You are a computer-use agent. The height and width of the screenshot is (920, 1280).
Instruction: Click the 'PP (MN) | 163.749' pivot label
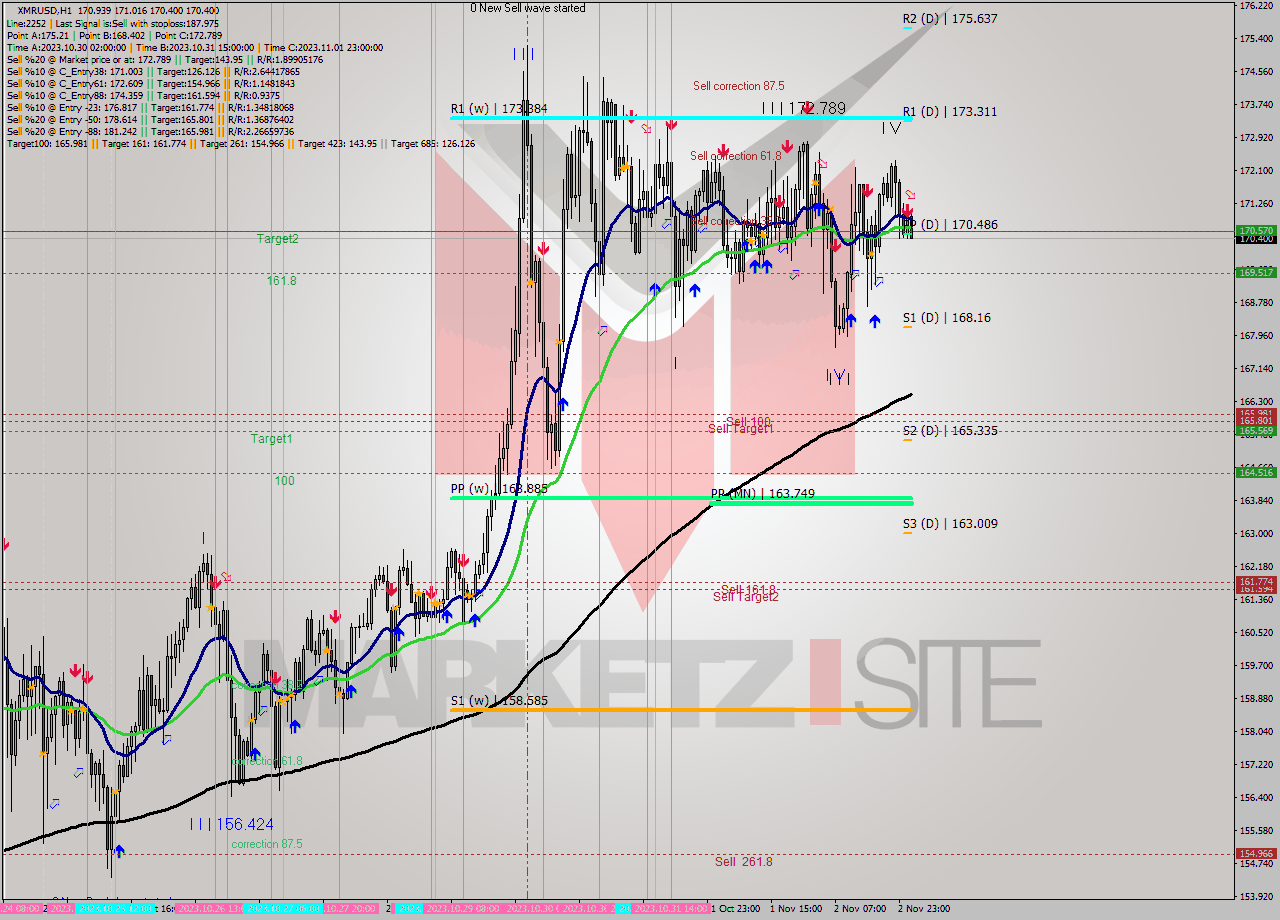(763, 493)
